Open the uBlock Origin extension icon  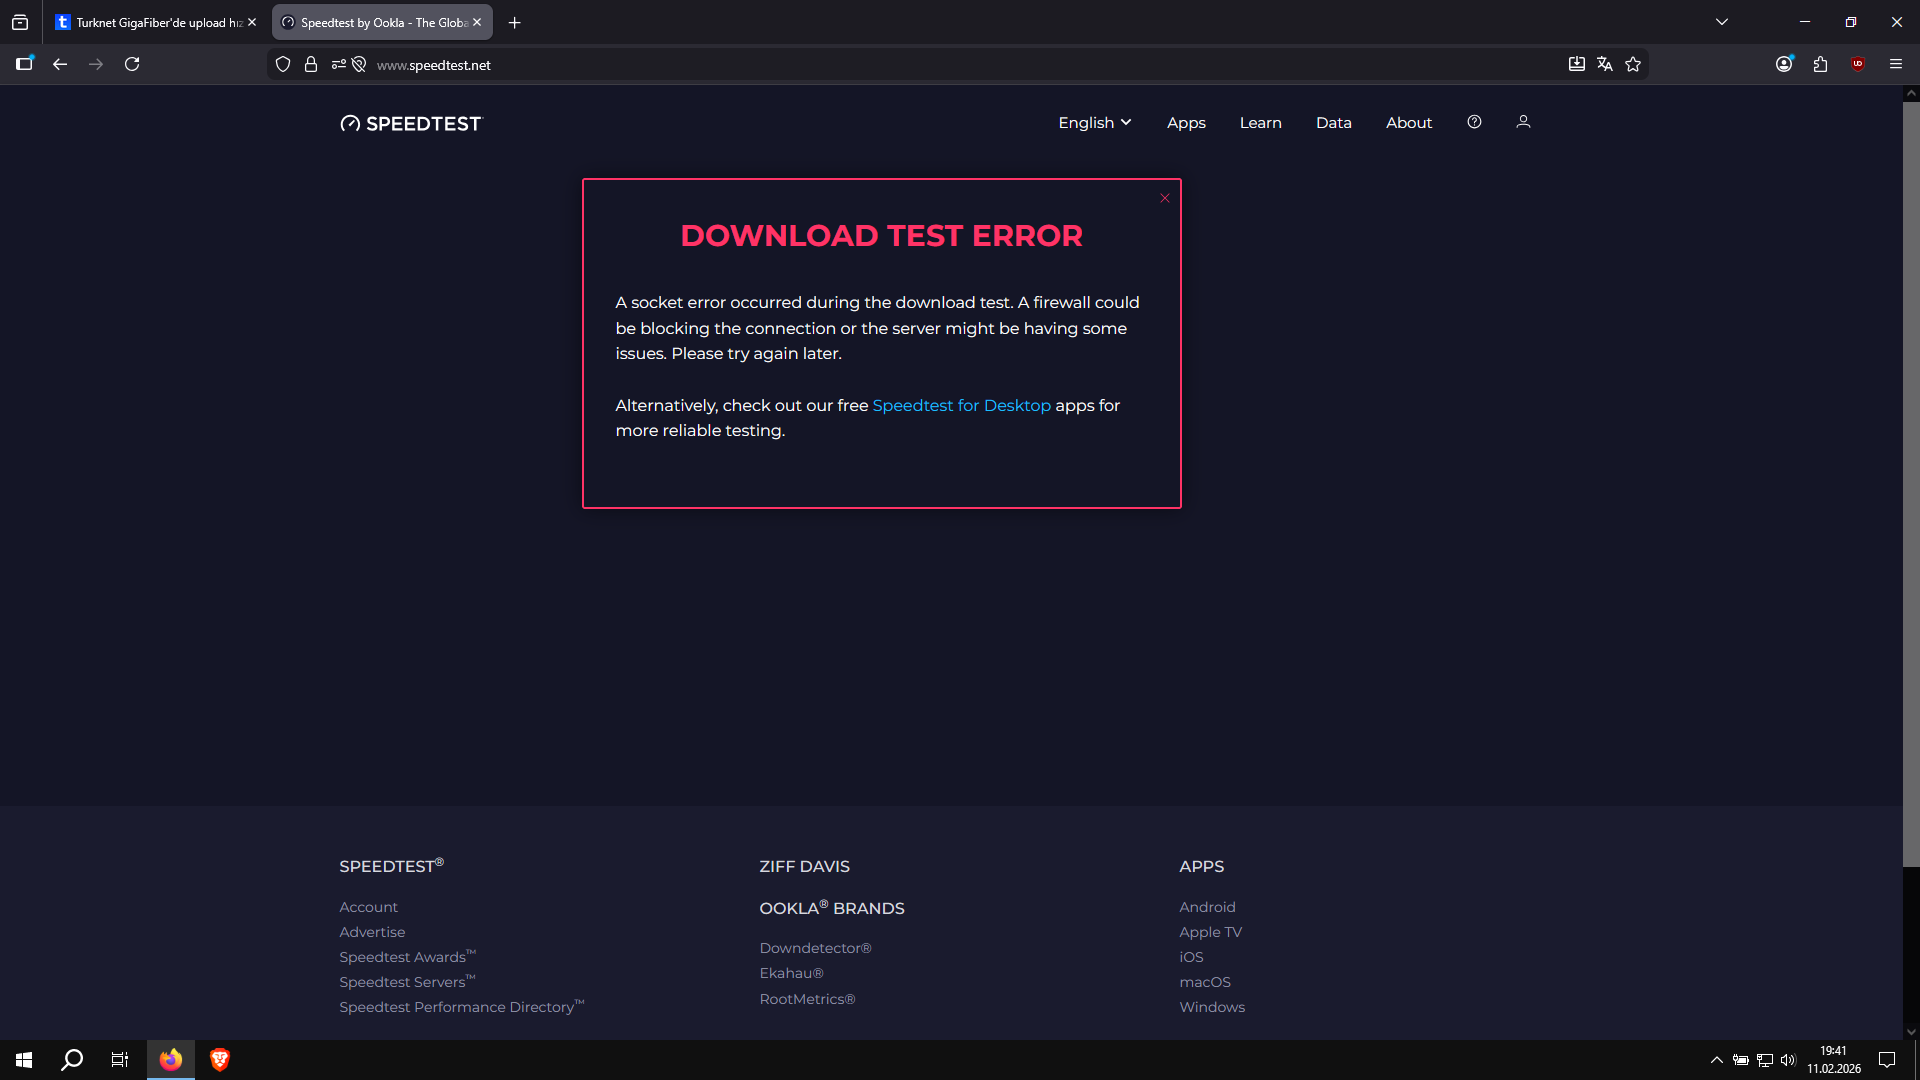(1858, 64)
